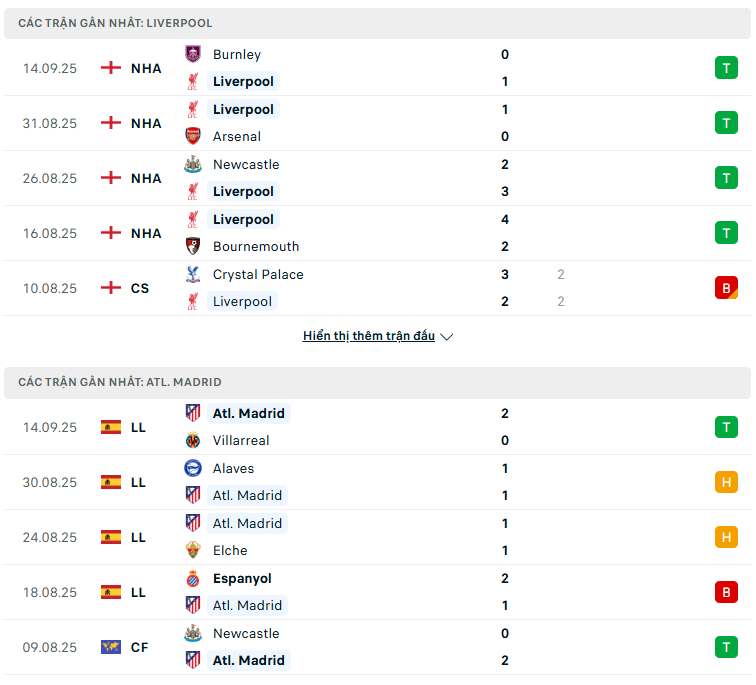Click red B result badge for Espanyol match

pyautogui.click(x=726, y=593)
